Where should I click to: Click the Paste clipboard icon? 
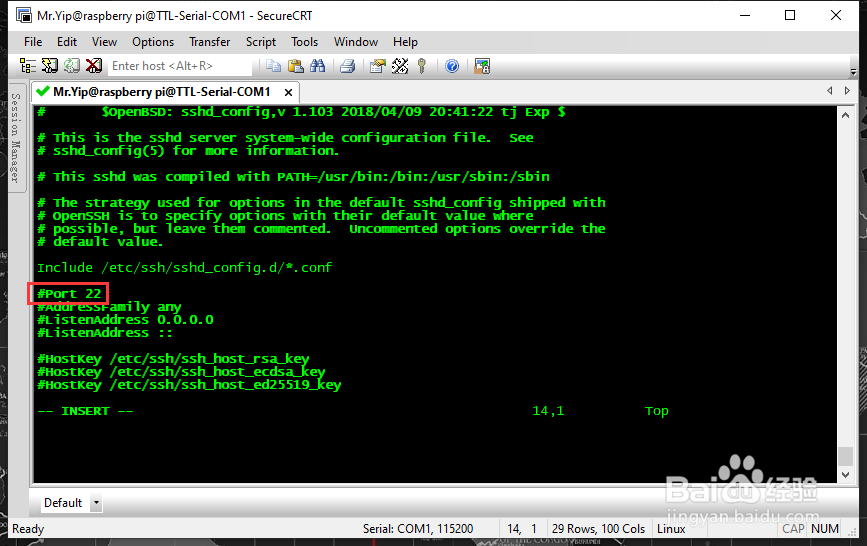[296, 66]
